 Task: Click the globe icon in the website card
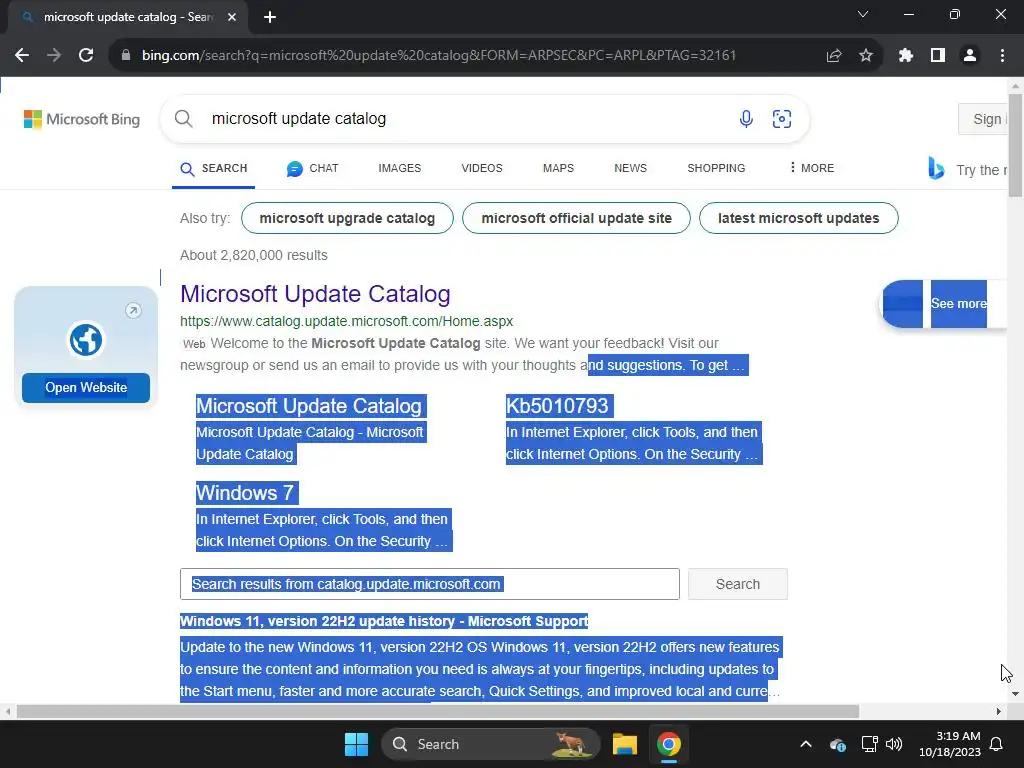point(86,340)
